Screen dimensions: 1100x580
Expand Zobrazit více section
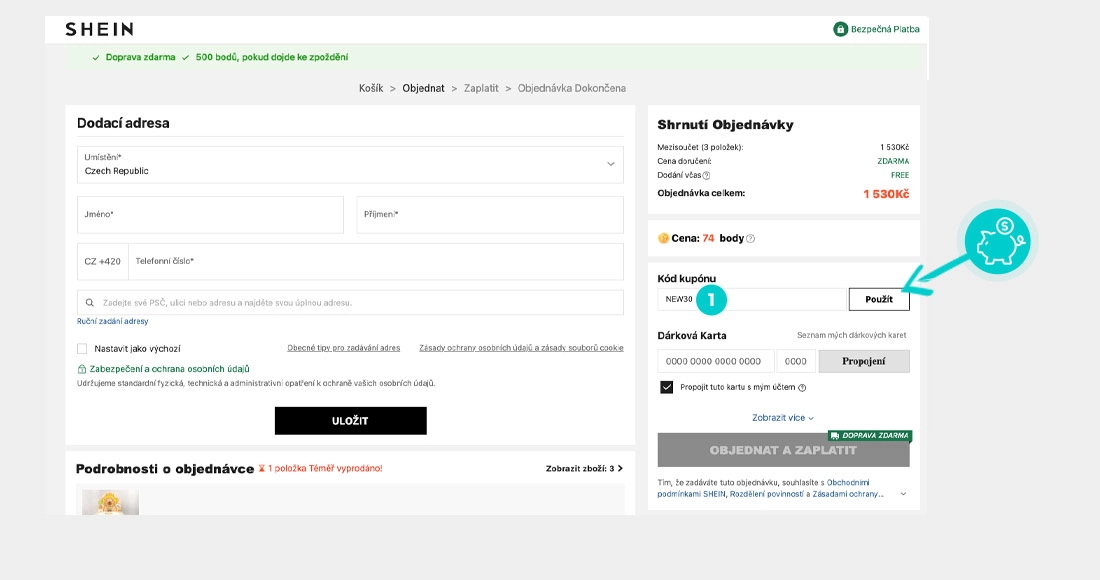[783, 418]
